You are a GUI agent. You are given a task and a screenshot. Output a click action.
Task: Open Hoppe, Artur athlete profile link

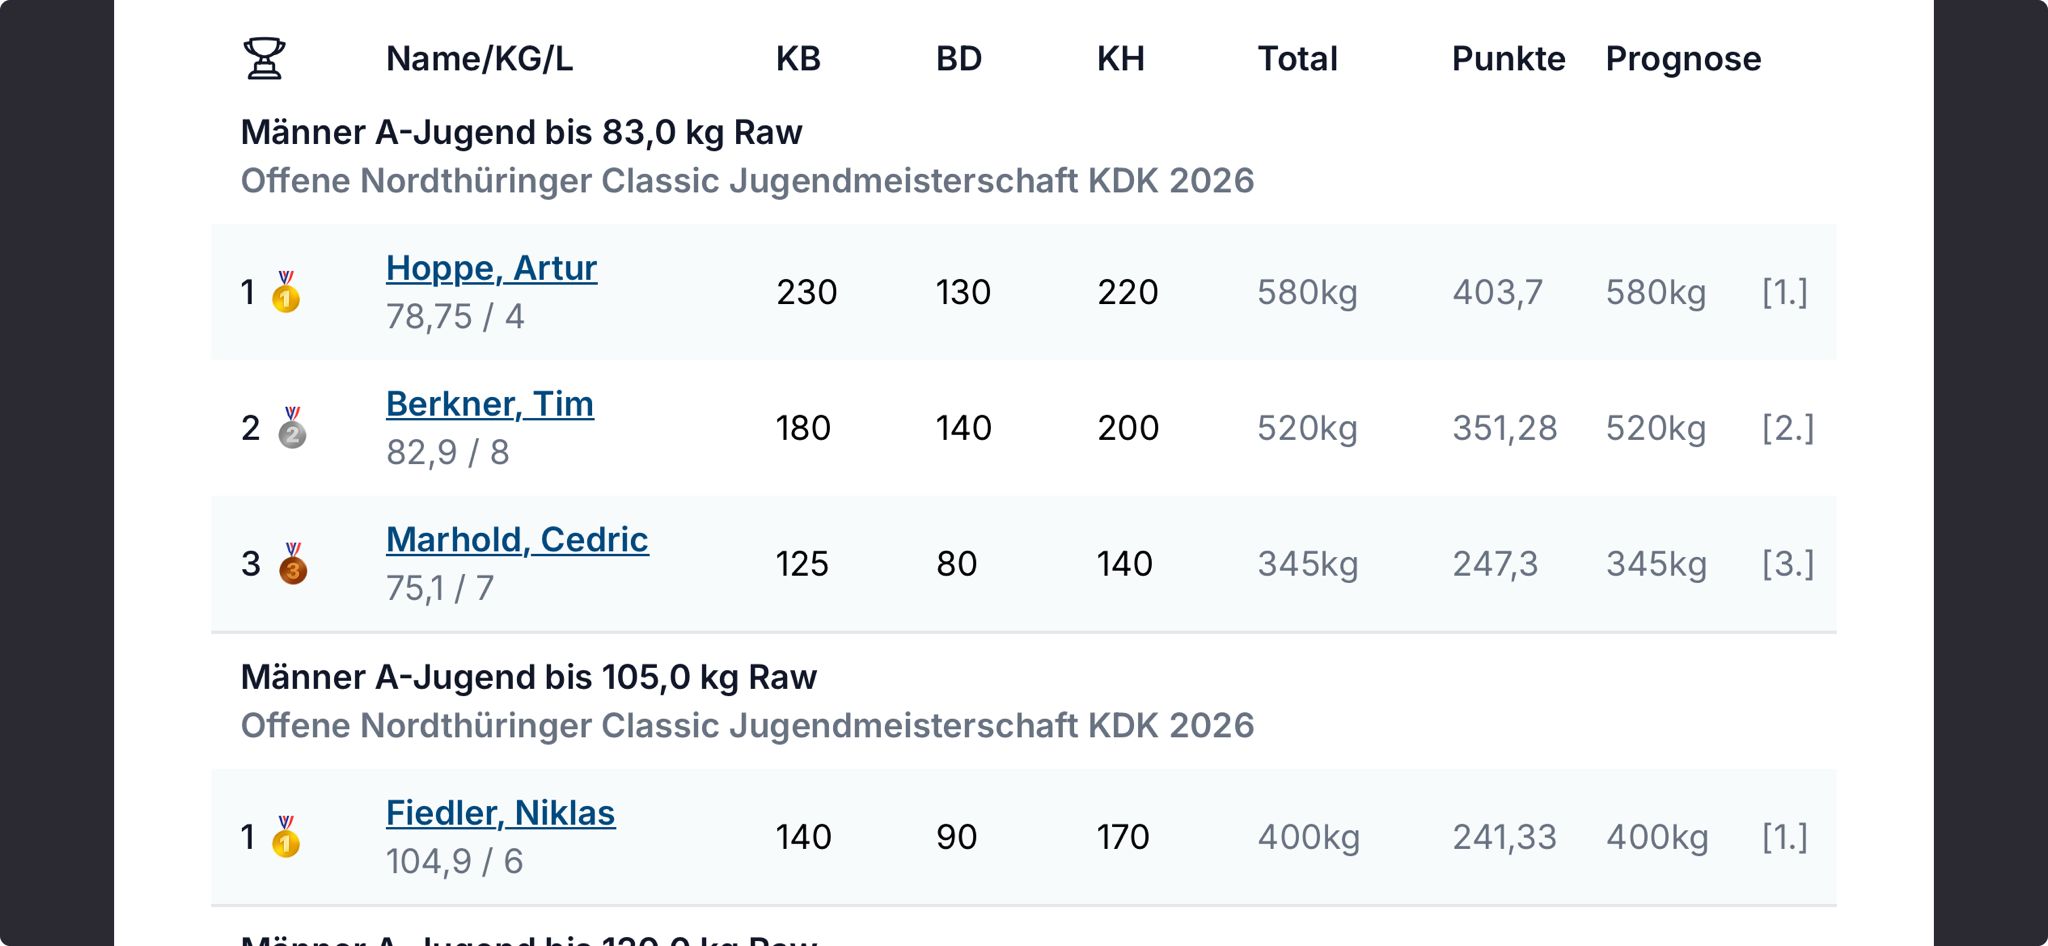coord(491,268)
